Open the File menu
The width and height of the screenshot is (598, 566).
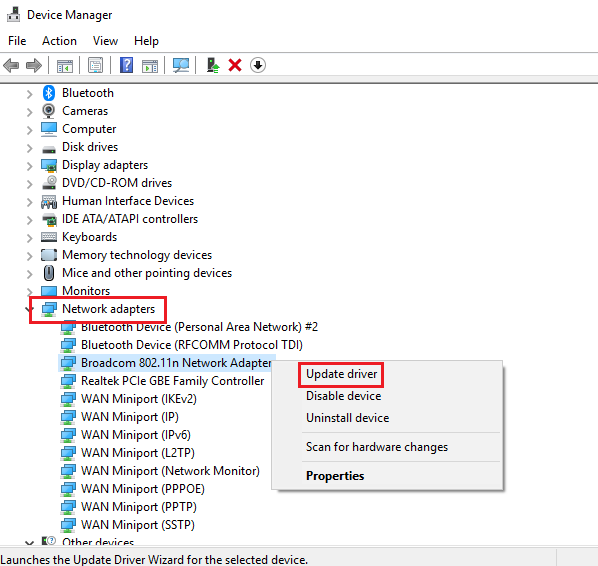17,41
